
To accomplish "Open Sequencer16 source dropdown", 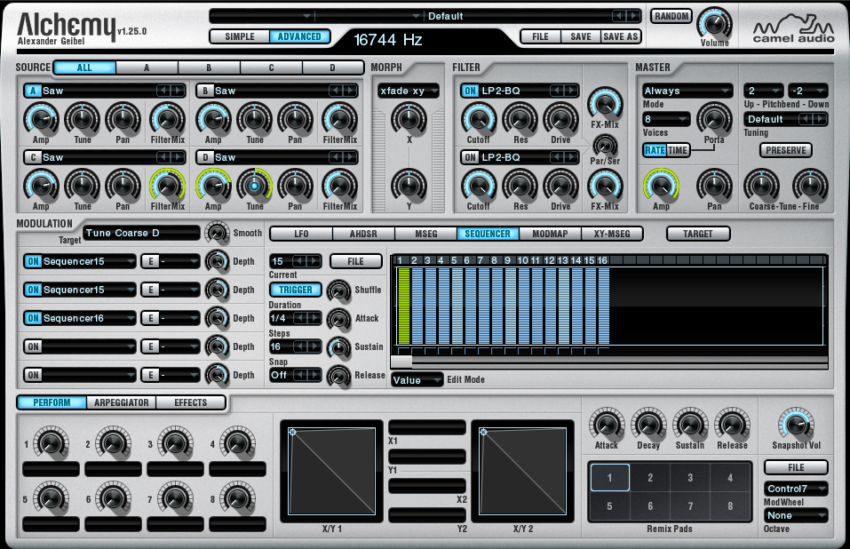I will (x=88, y=318).
